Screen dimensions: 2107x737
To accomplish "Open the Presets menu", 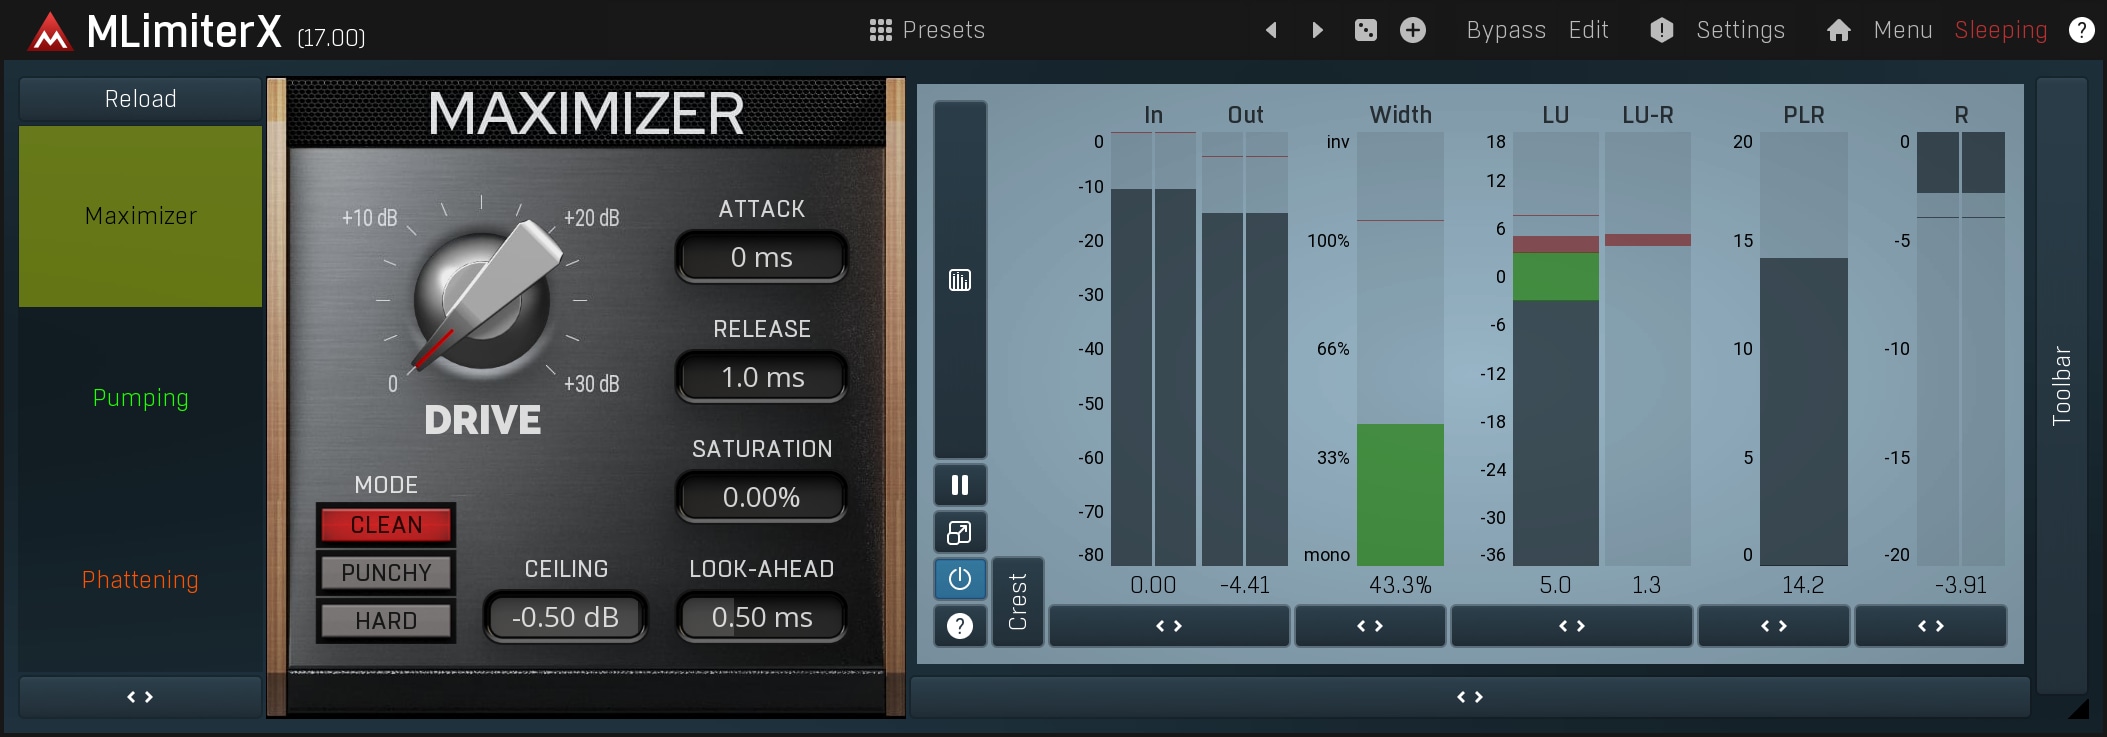I will click(x=927, y=30).
